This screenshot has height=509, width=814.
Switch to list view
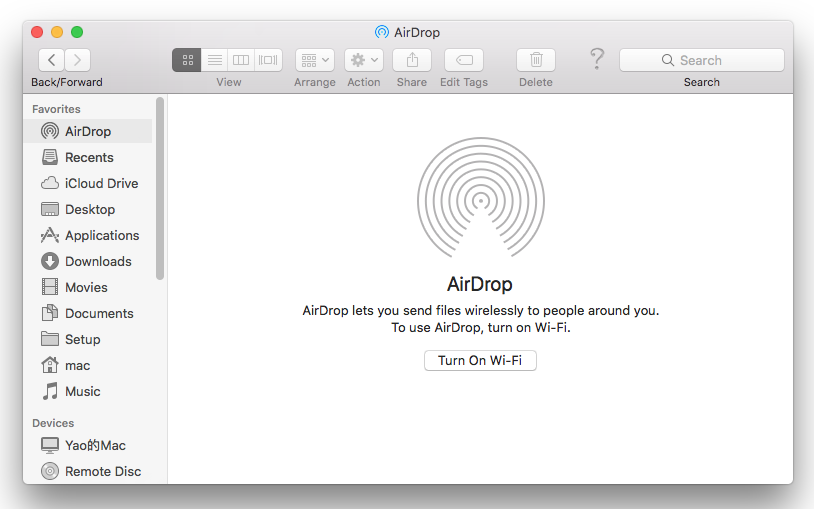(x=214, y=60)
